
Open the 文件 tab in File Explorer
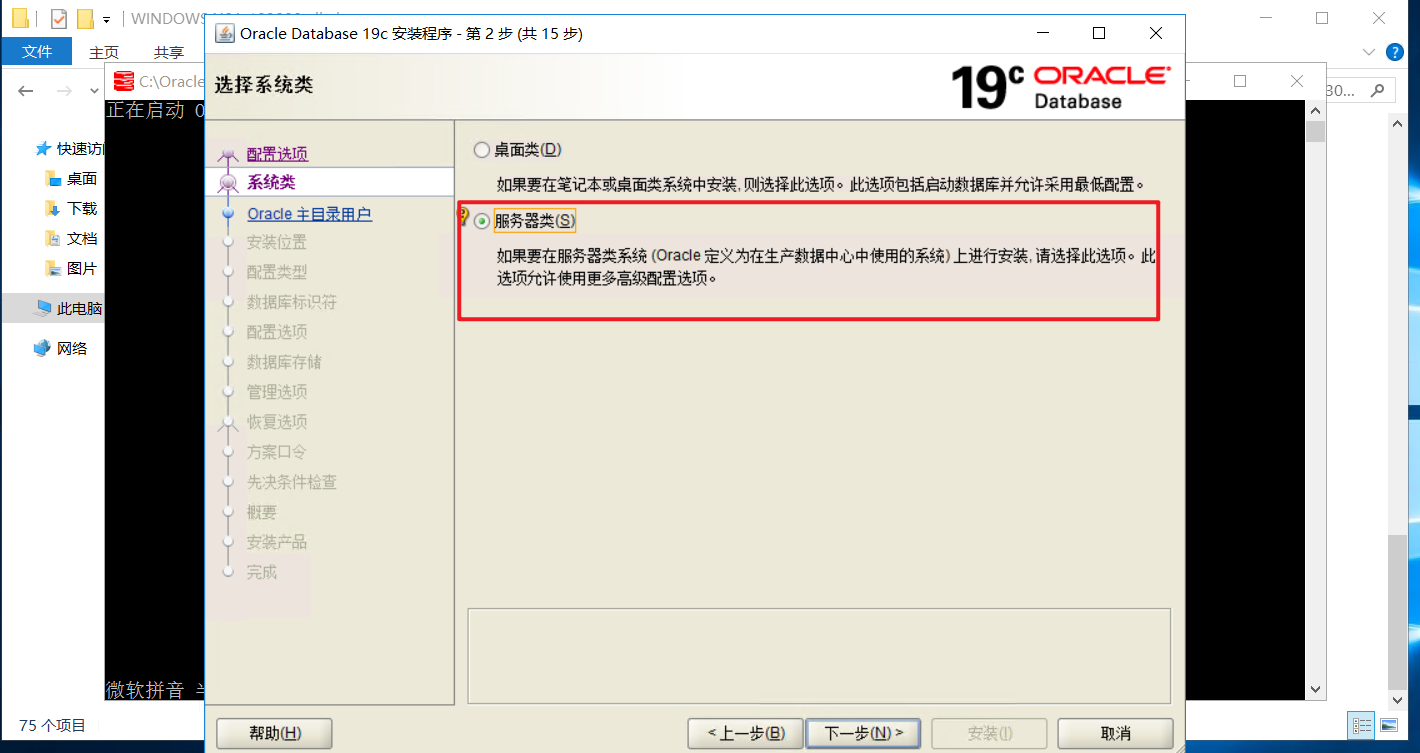click(36, 52)
